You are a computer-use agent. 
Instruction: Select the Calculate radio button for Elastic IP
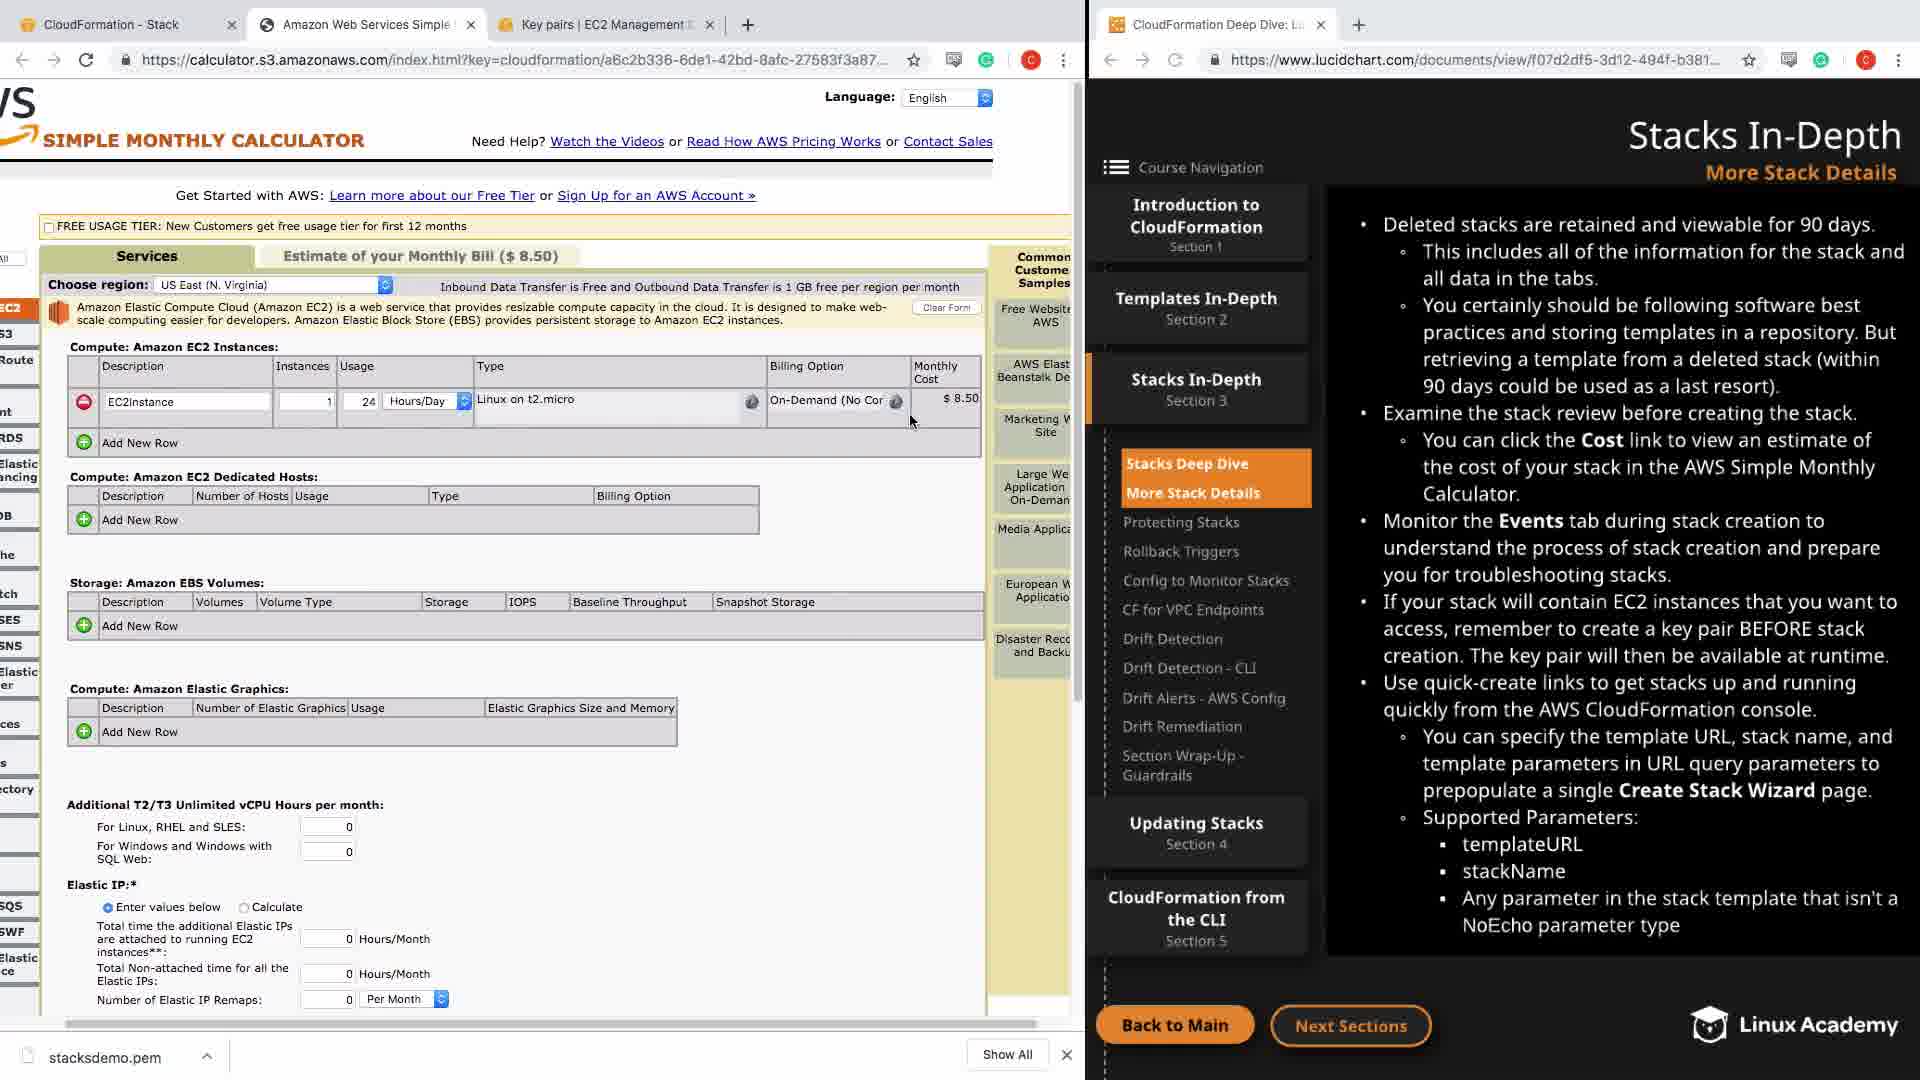pos(244,908)
